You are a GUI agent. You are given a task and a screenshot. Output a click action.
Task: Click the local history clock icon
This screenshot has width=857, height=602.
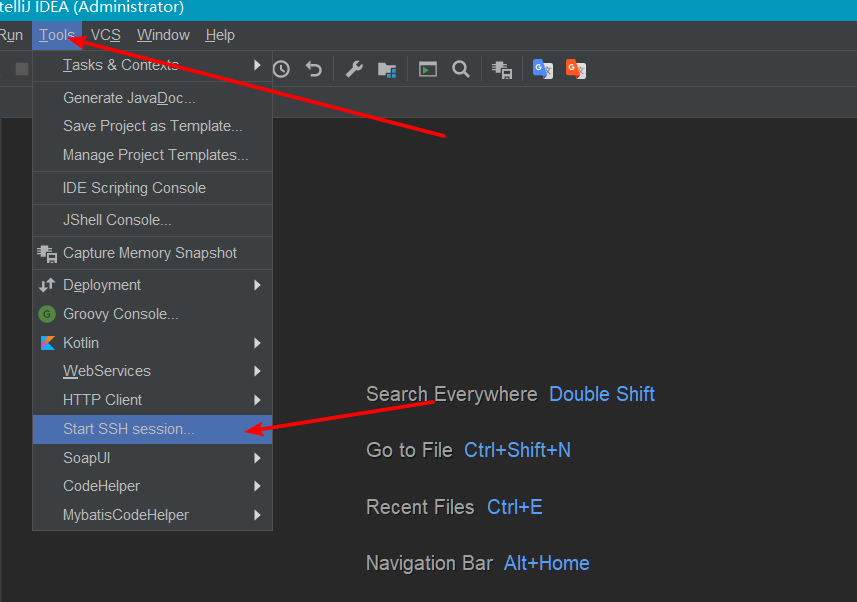click(x=281, y=69)
